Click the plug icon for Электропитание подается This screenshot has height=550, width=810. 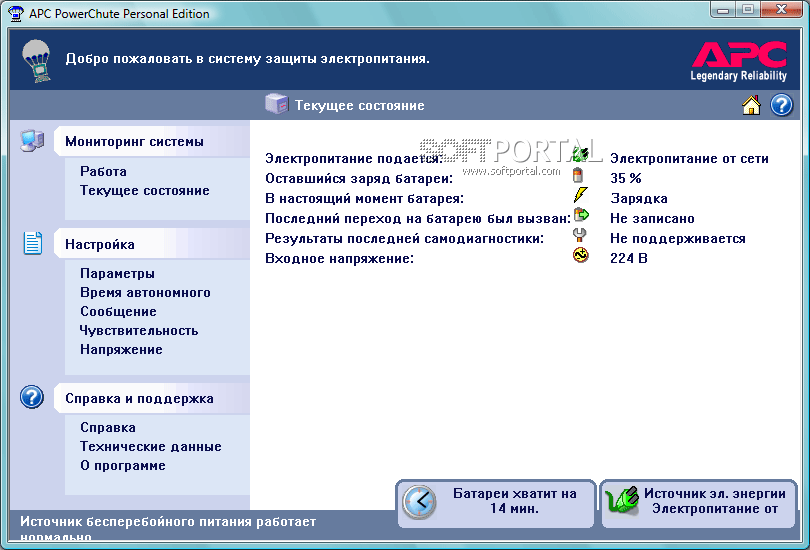click(581, 154)
